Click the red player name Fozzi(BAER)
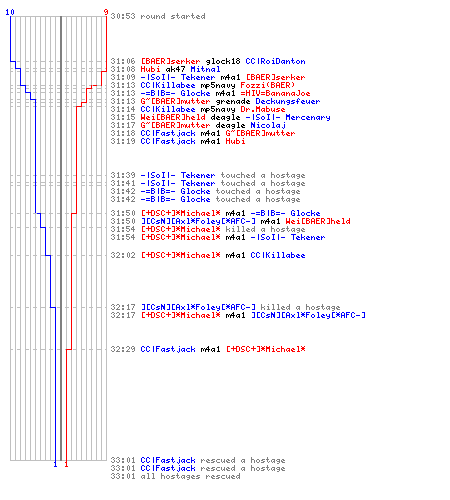Screen dimensions: 450x500 click(268, 85)
